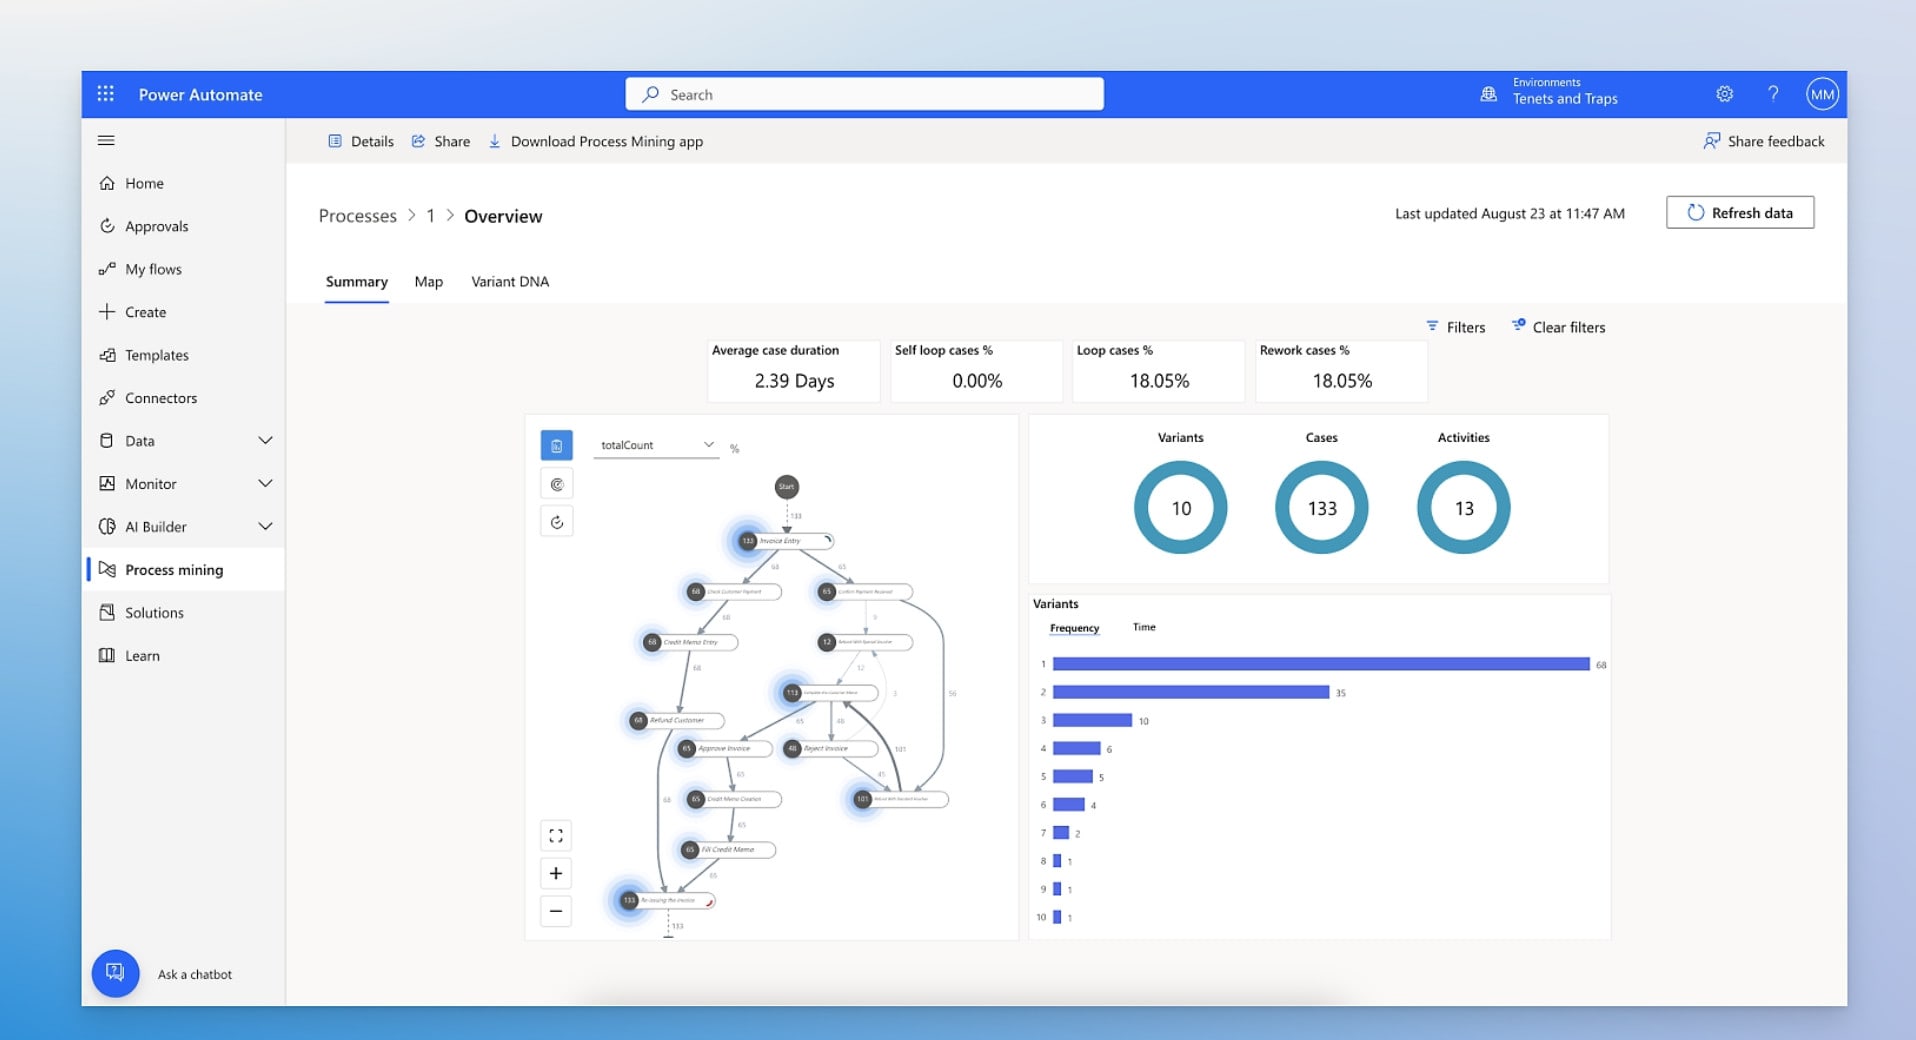
Task: Open My flows from the sidebar
Action: coord(152,268)
